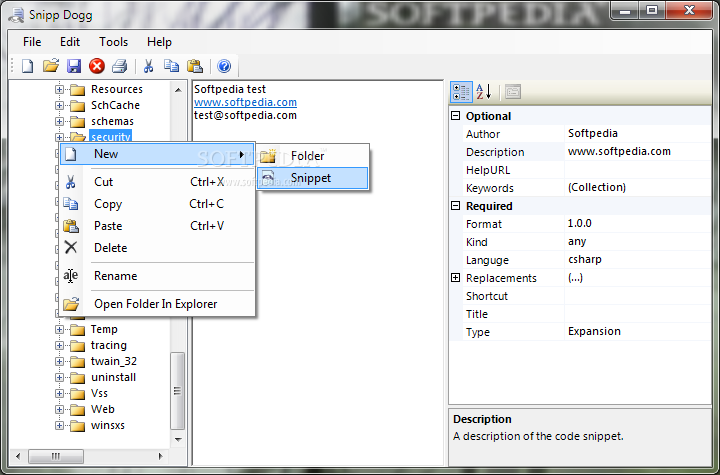720x475 pixels.
Task: Expand the schemas tree node
Action: pos(59,121)
